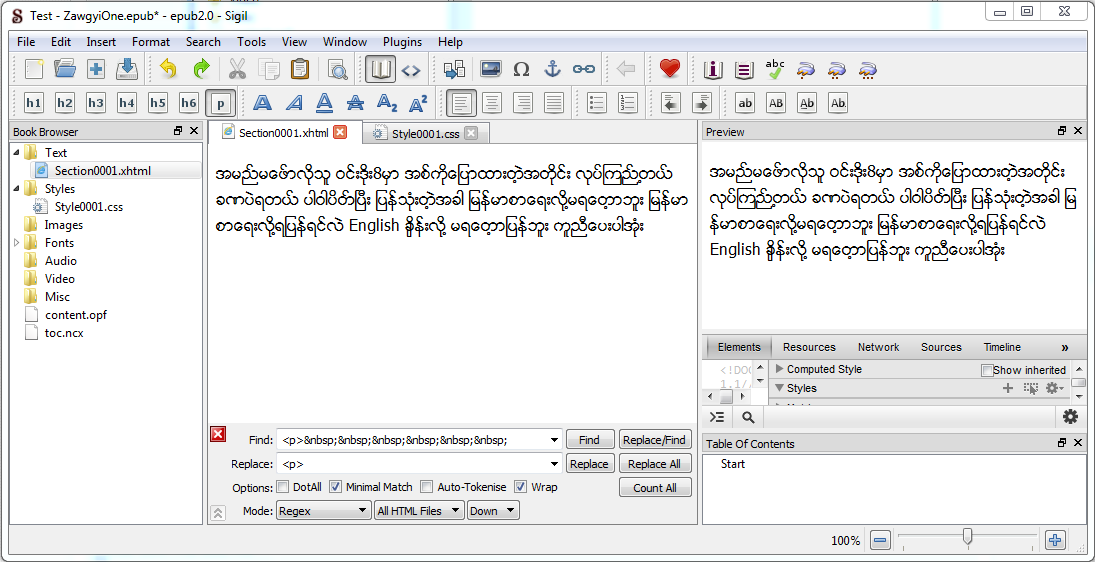Apply superscript A2 icon
Image resolution: width=1095 pixels, height=562 pixels.
coord(418,103)
